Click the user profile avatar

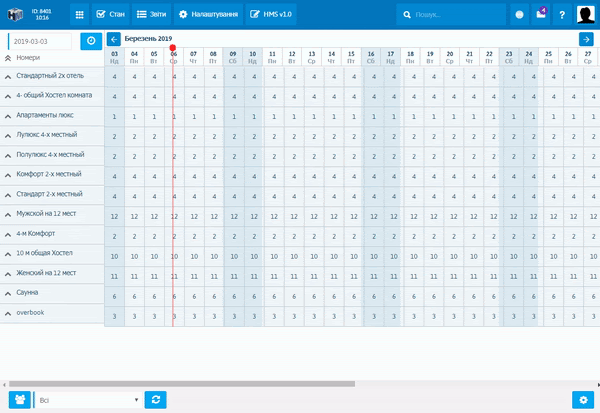point(586,14)
